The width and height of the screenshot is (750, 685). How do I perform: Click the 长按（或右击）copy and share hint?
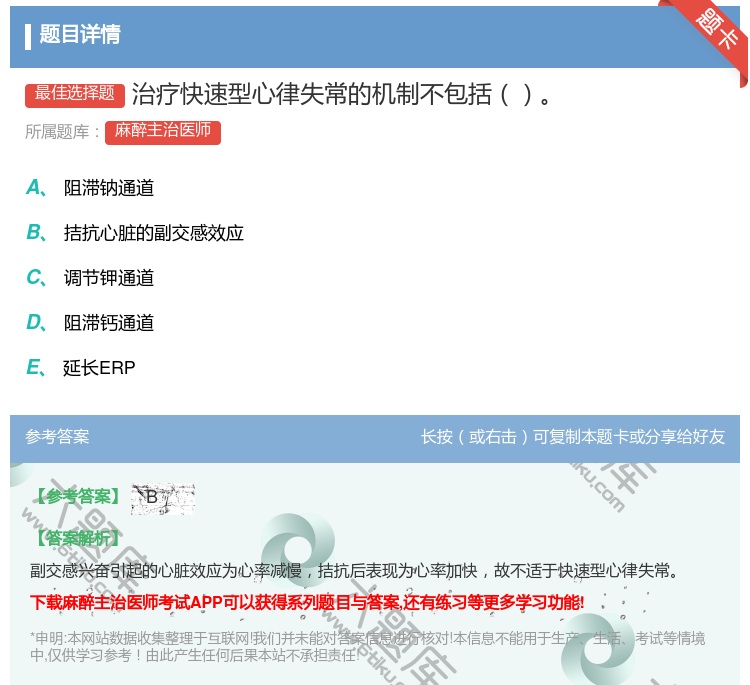pos(573,437)
